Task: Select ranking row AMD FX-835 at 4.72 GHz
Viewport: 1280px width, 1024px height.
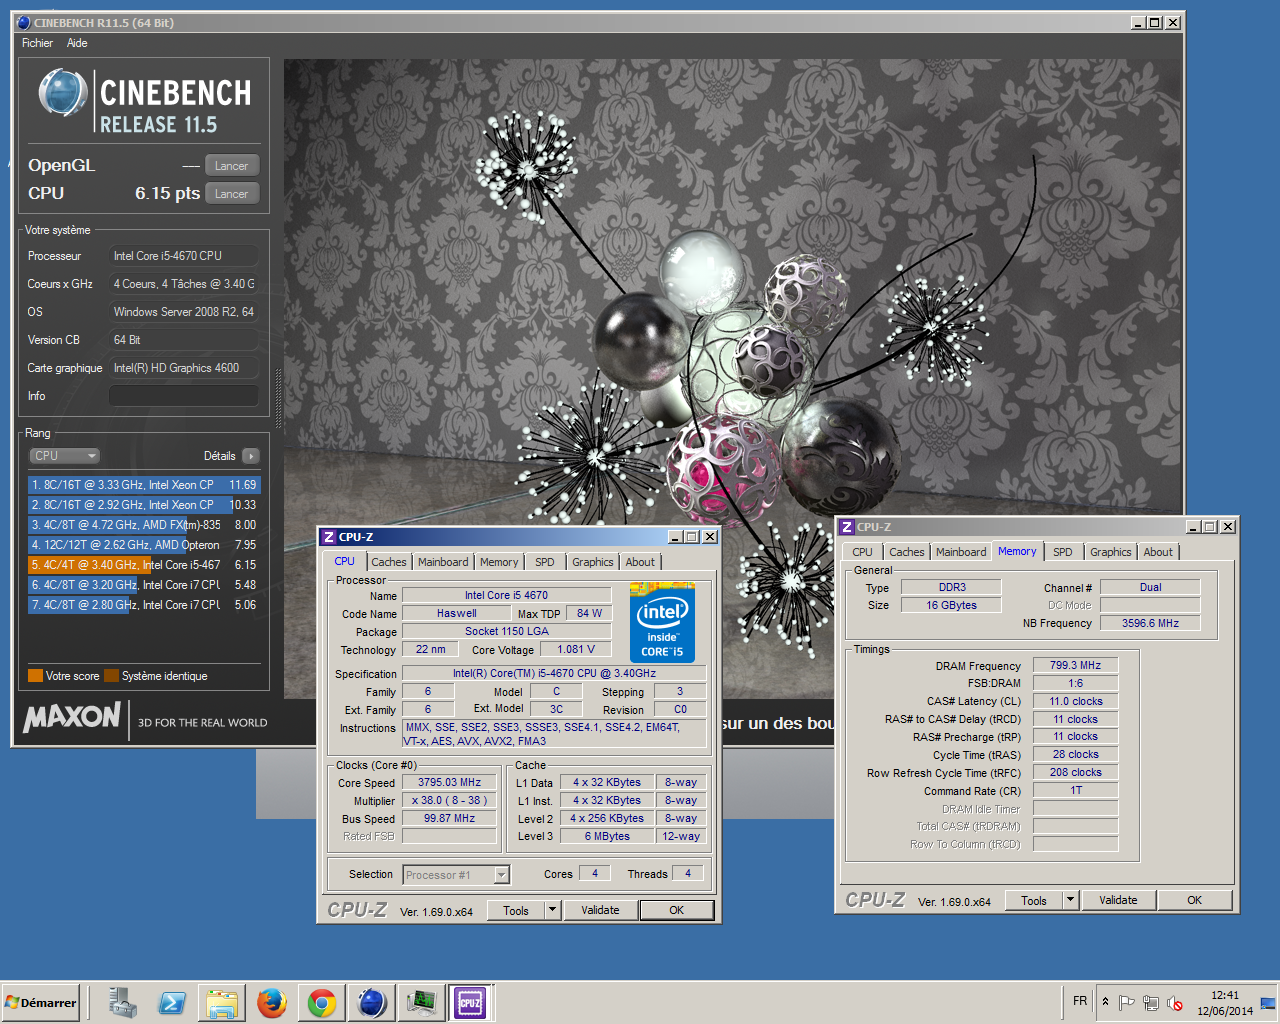Action: click(144, 525)
